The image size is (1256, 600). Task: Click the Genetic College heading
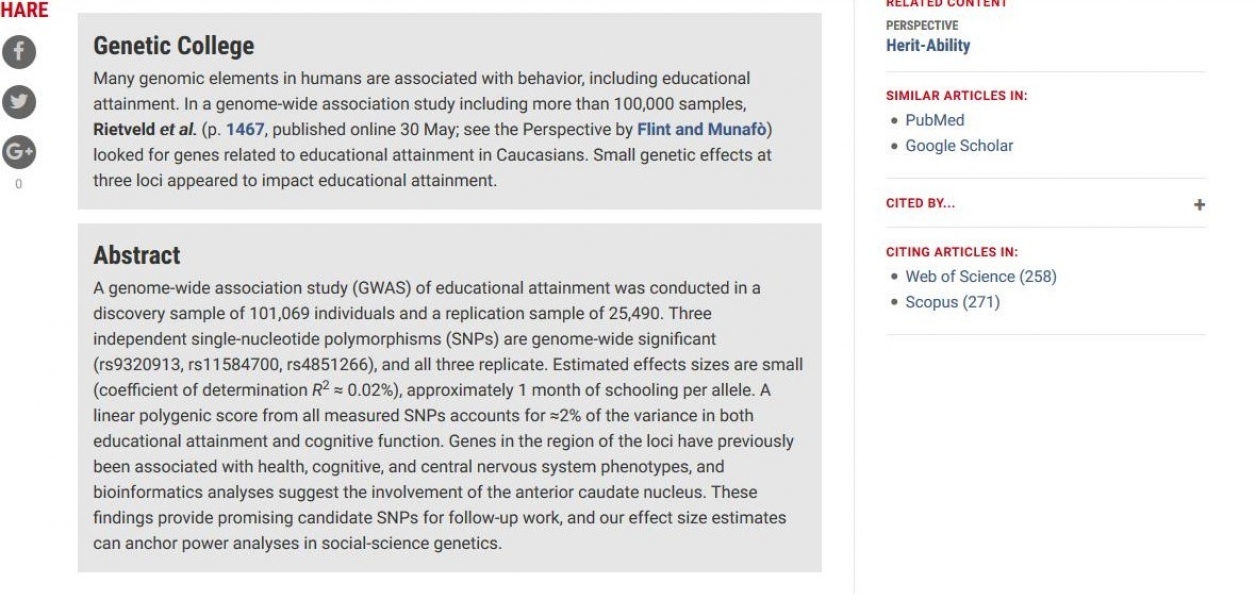pyautogui.click(x=173, y=46)
